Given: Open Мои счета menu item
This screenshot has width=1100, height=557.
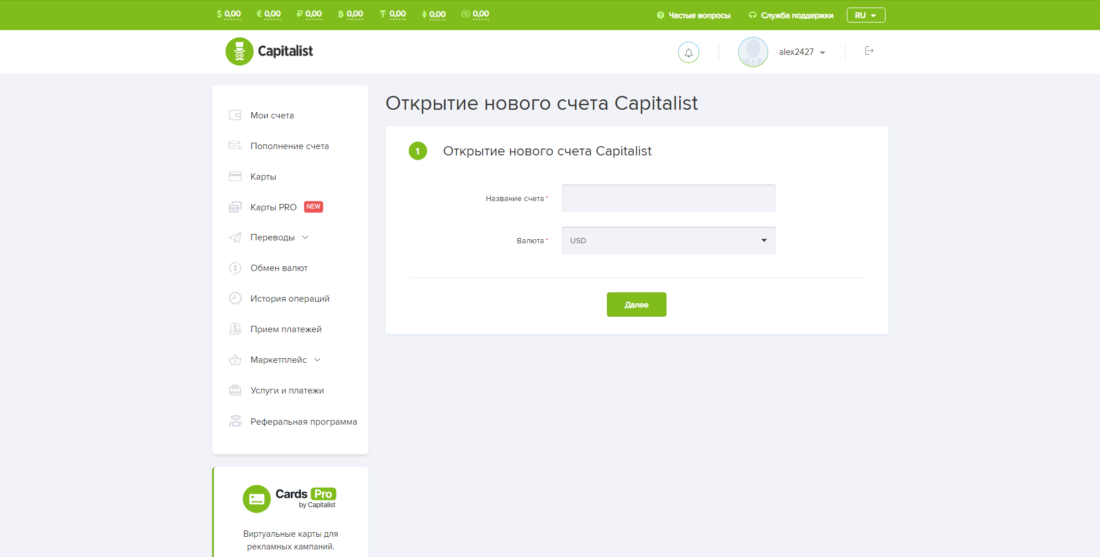Looking at the screenshot, I should (x=272, y=116).
